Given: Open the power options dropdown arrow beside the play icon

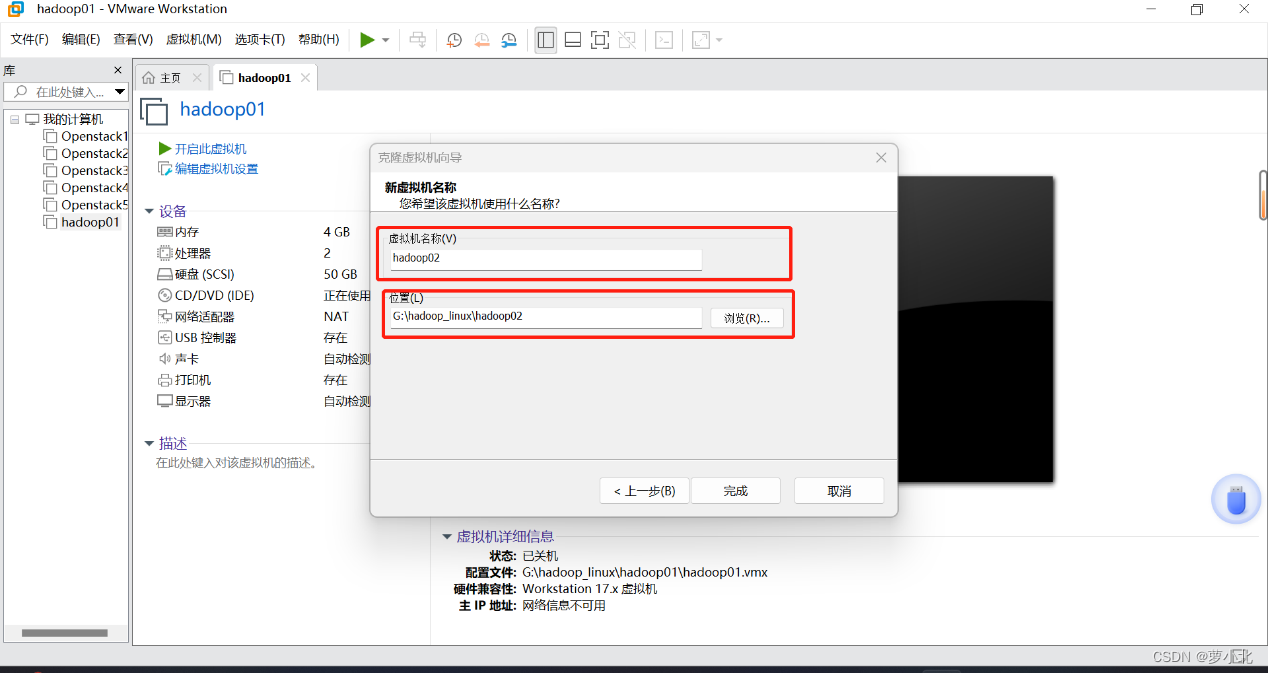Looking at the screenshot, I should [385, 40].
